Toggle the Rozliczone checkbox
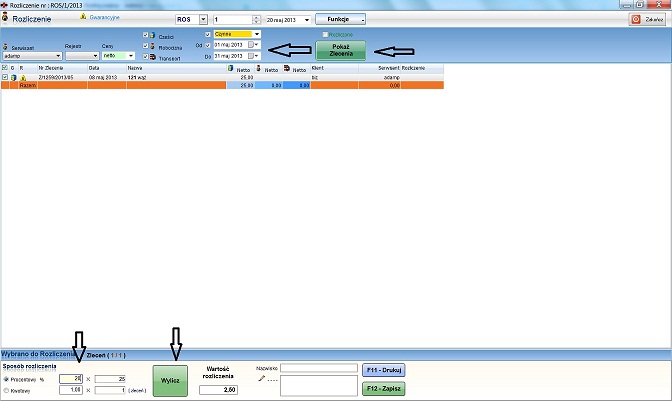Screen dimensions: 672x401 325,34
